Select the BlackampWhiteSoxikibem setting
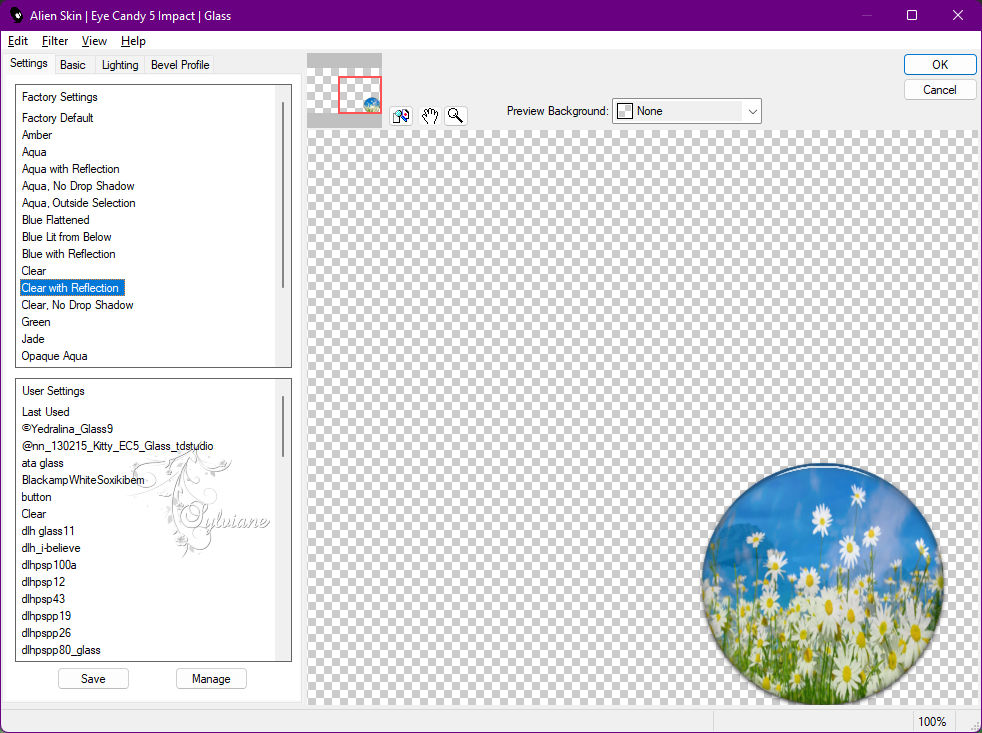Image resolution: width=982 pixels, height=733 pixels. click(x=83, y=480)
